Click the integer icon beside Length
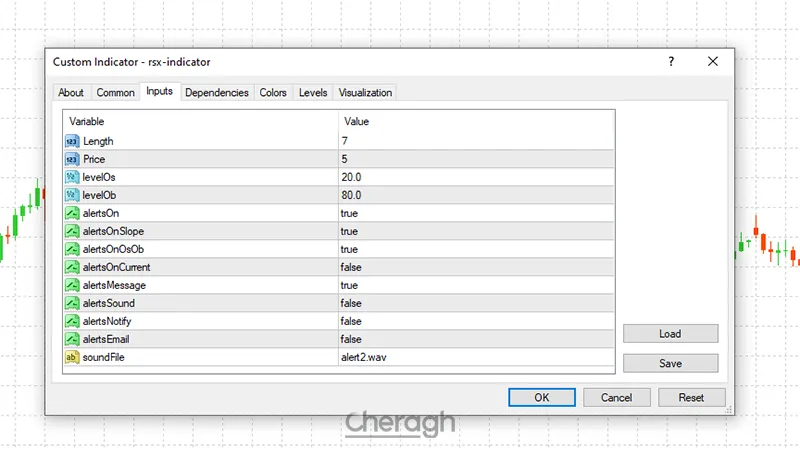 pos(72,141)
